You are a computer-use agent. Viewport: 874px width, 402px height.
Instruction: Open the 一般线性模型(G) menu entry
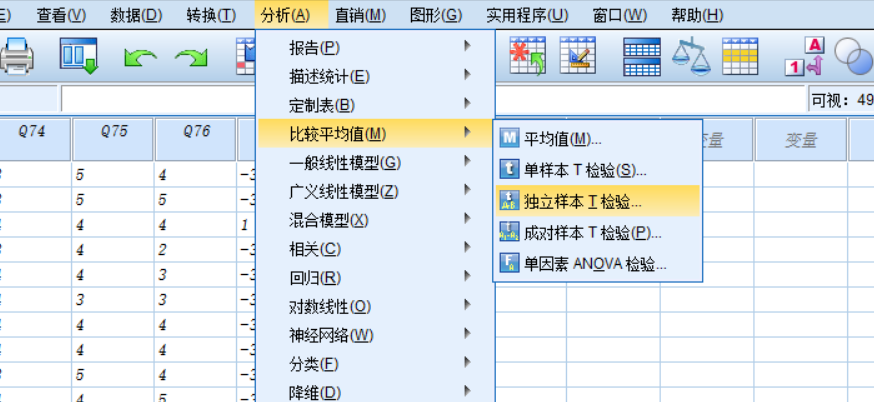coord(375,163)
